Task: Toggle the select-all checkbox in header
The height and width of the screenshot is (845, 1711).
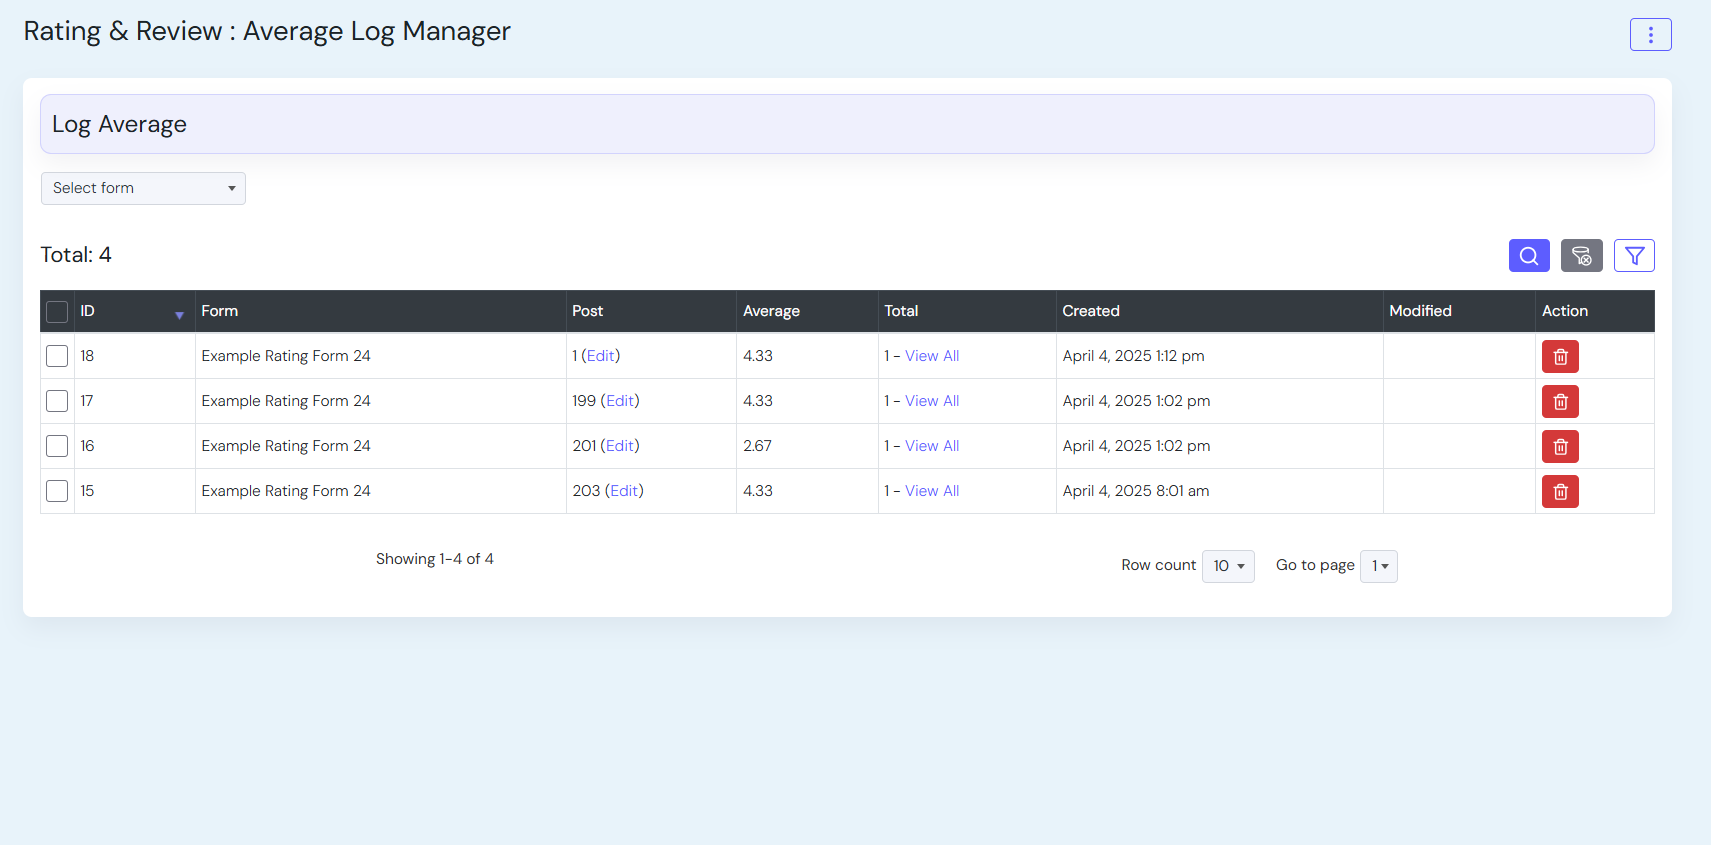Action: coord(57,312)
